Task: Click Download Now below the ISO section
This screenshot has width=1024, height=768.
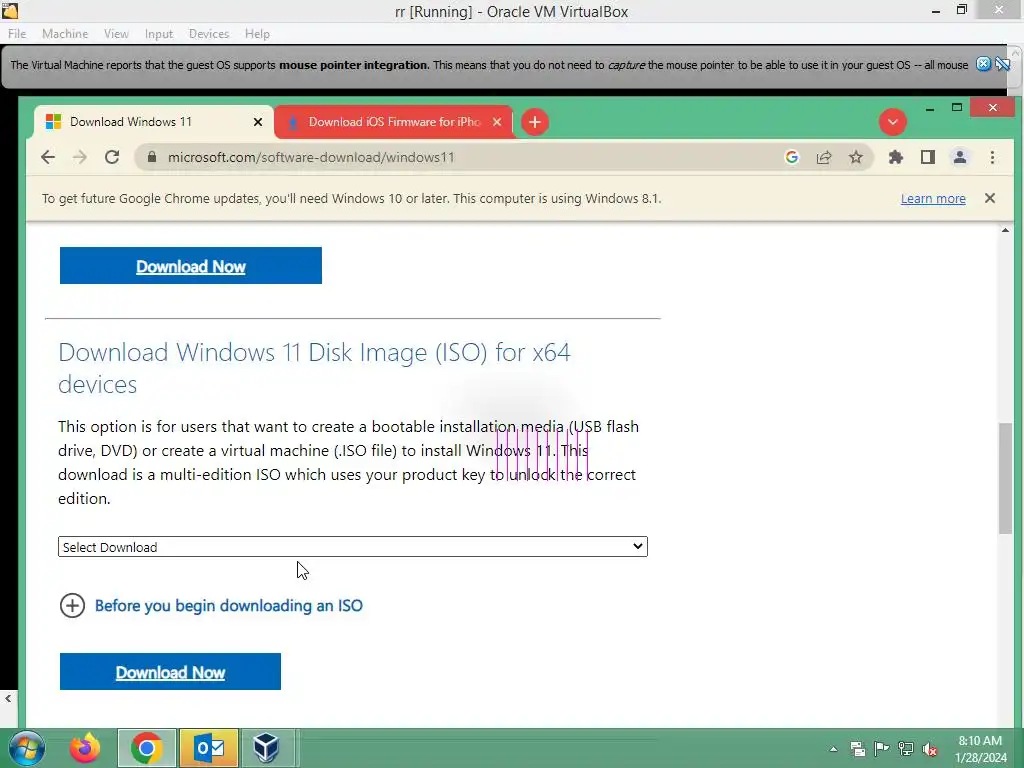Action: pos(170,672)
